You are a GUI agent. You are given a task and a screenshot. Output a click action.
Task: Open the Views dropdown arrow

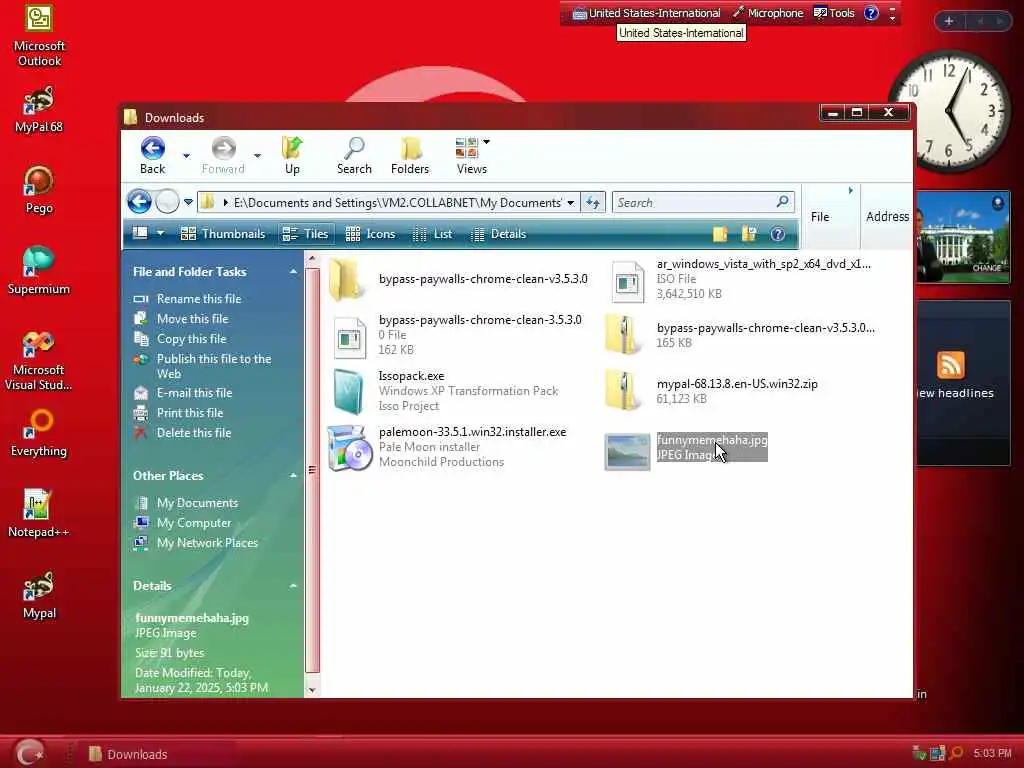point(487,142)
